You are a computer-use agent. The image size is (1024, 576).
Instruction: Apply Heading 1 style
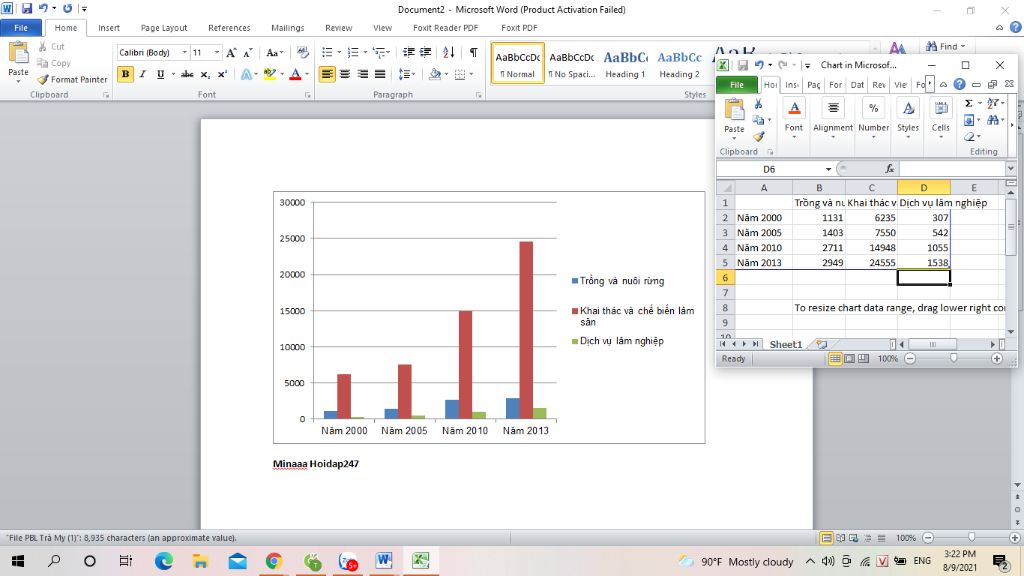[625, 63]
